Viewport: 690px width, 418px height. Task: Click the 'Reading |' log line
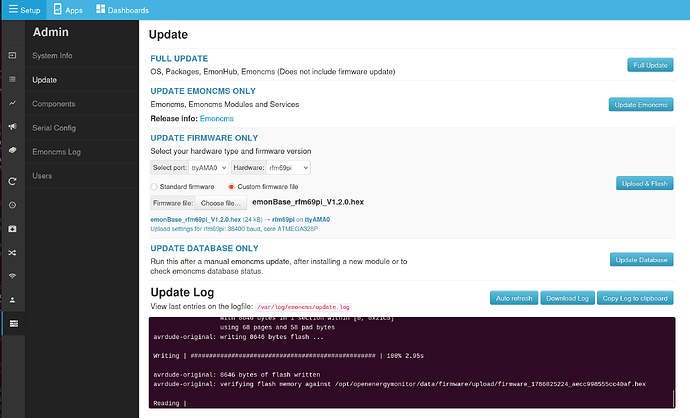pyautogui.click(x=170, y=403)
